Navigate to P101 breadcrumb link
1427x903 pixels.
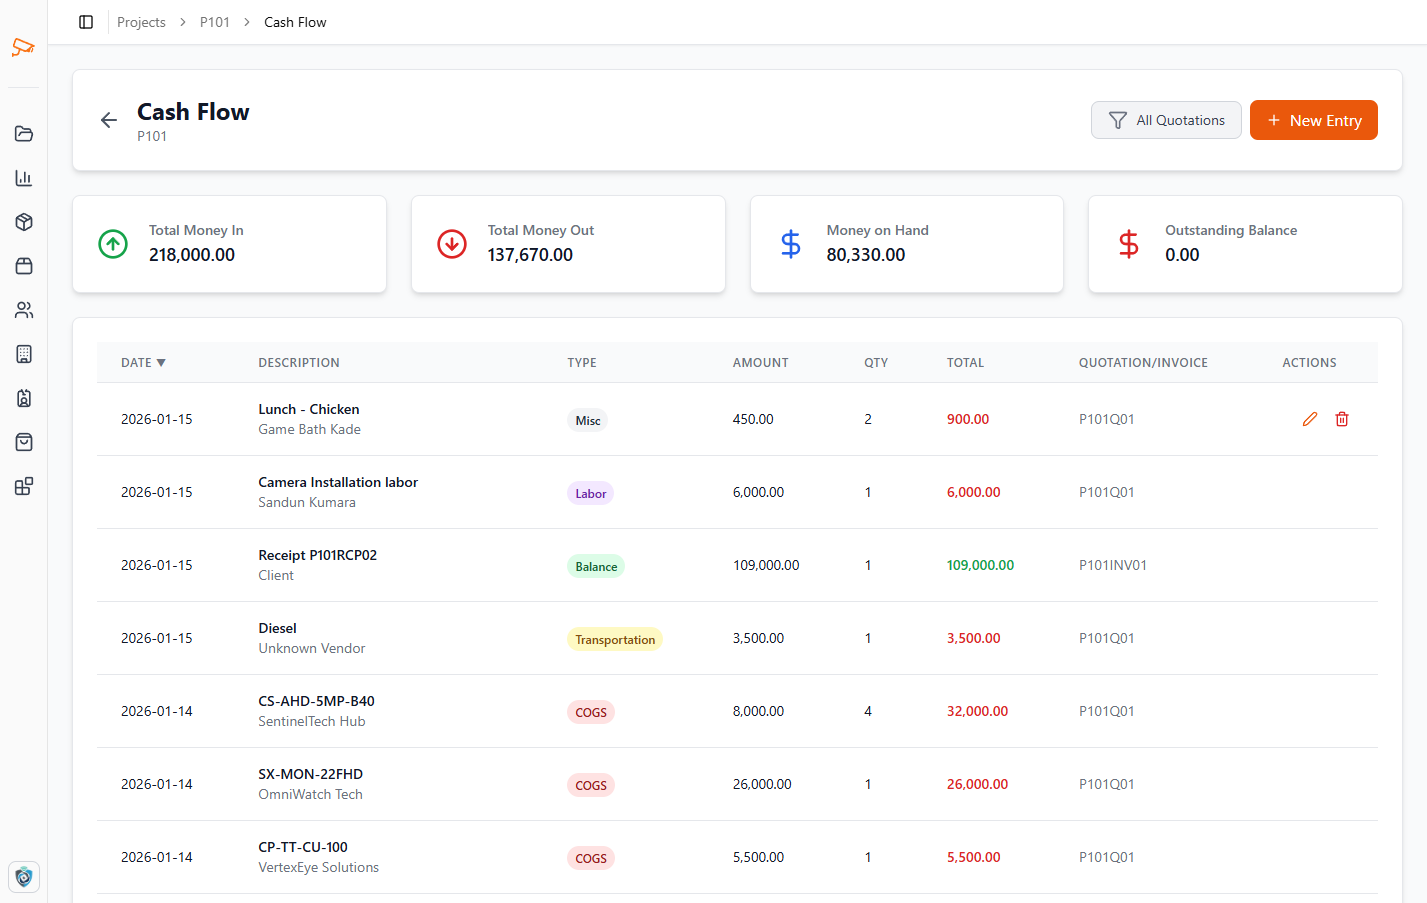pos(215,22)
